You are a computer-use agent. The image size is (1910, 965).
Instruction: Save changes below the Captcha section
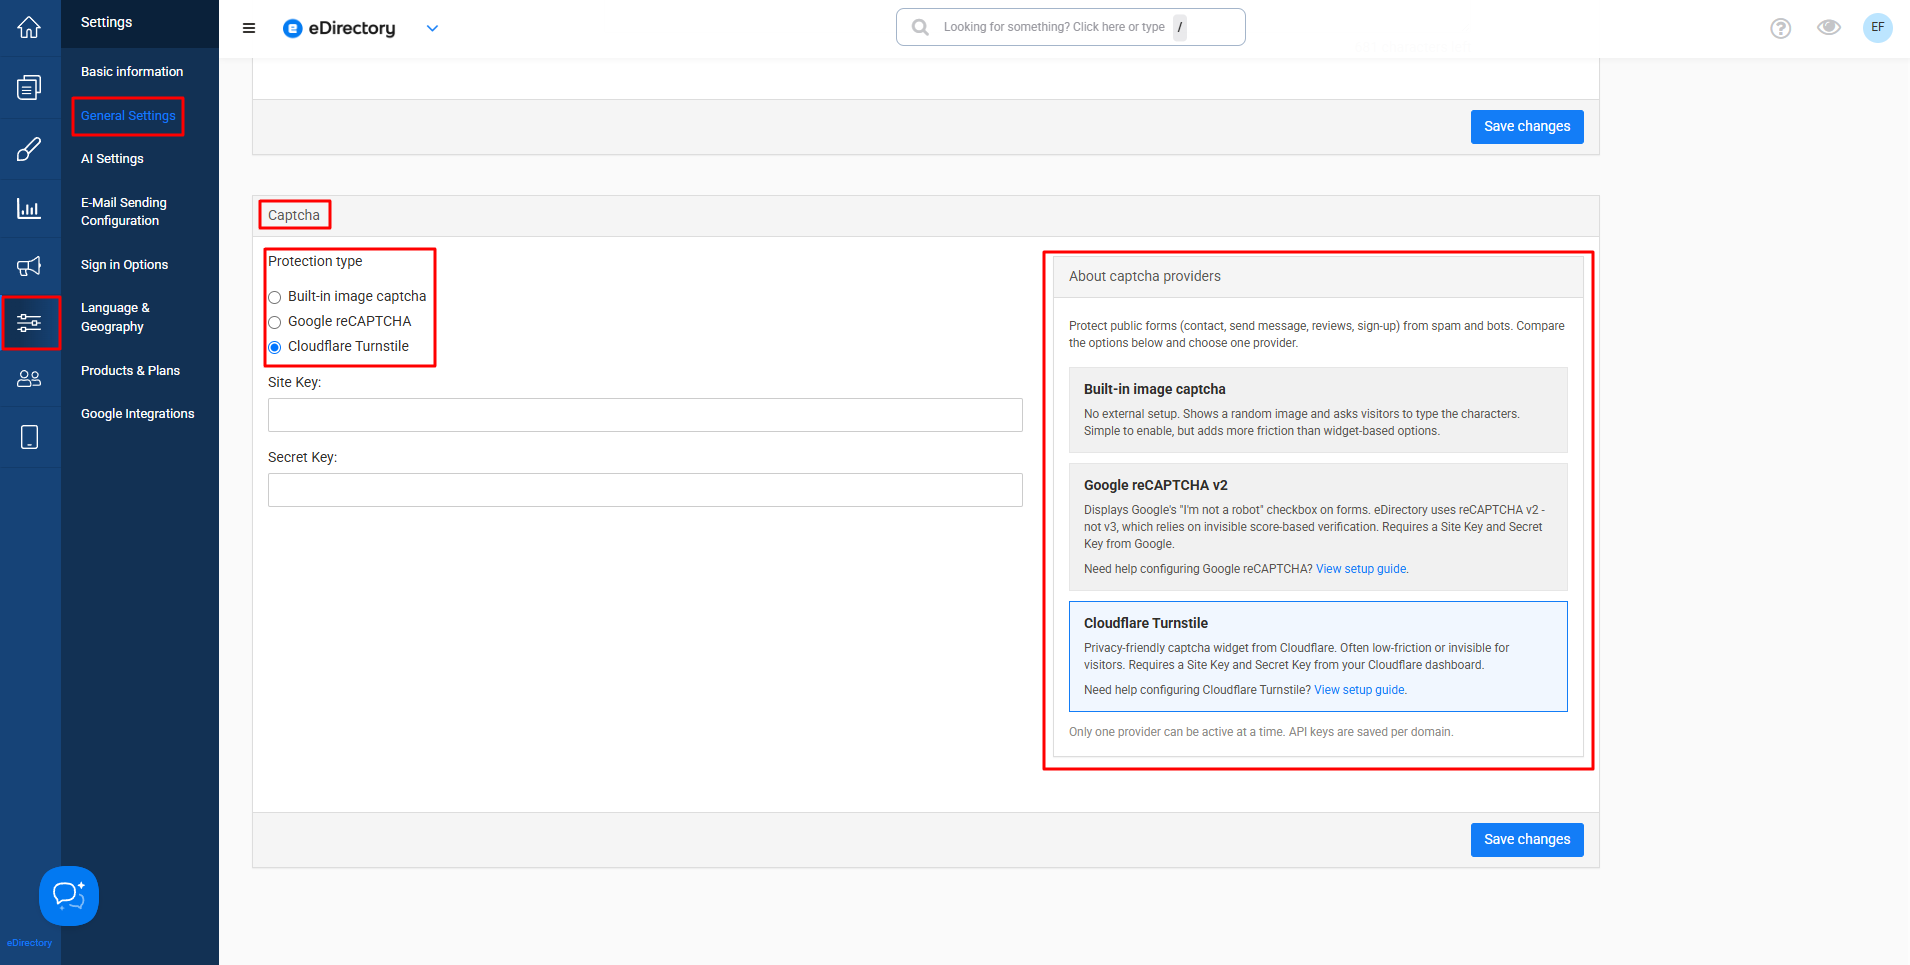point(1527,840)
